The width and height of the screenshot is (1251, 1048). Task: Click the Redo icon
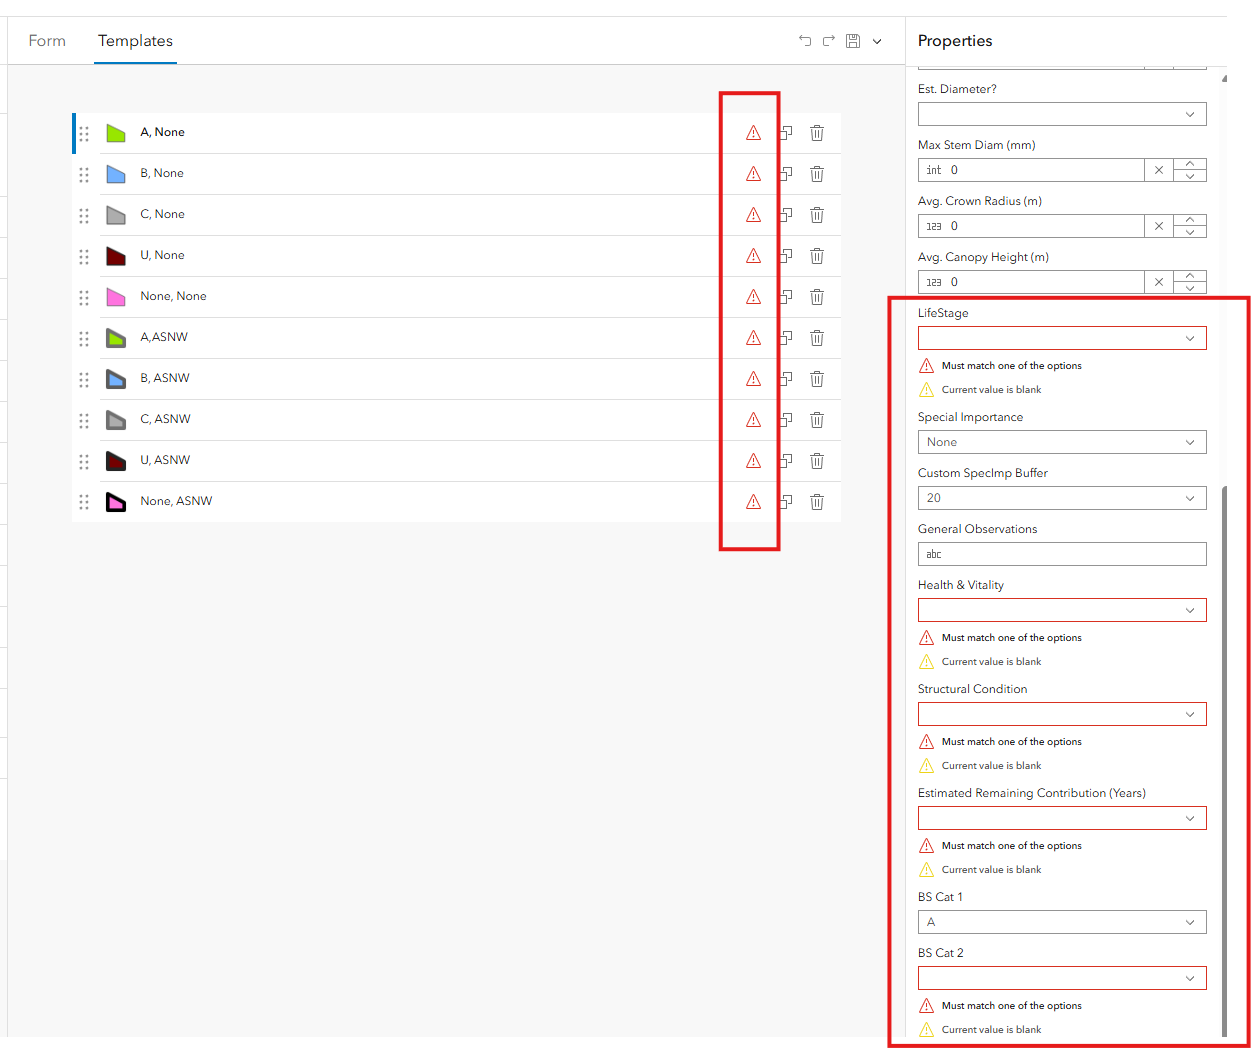point(829,41)
